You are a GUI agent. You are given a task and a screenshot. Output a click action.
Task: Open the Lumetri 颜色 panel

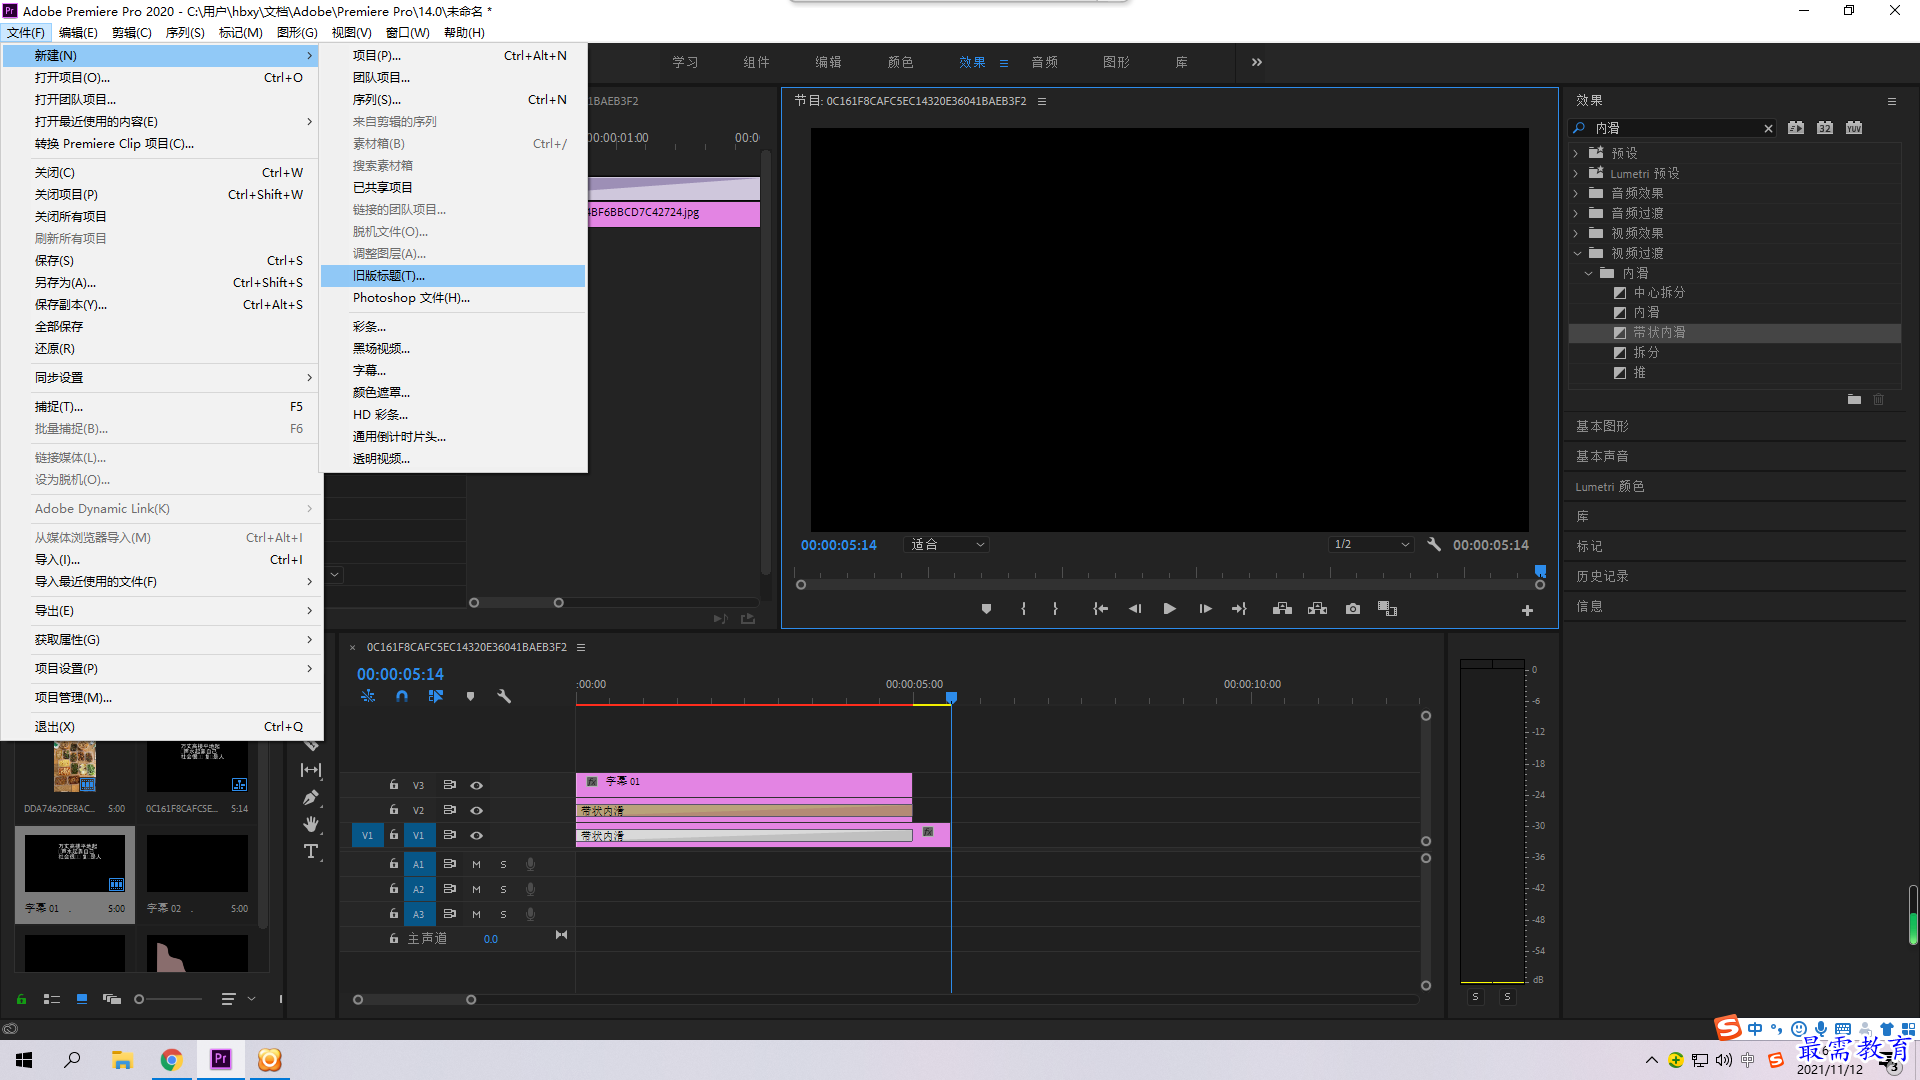[x=1610, y=486]
